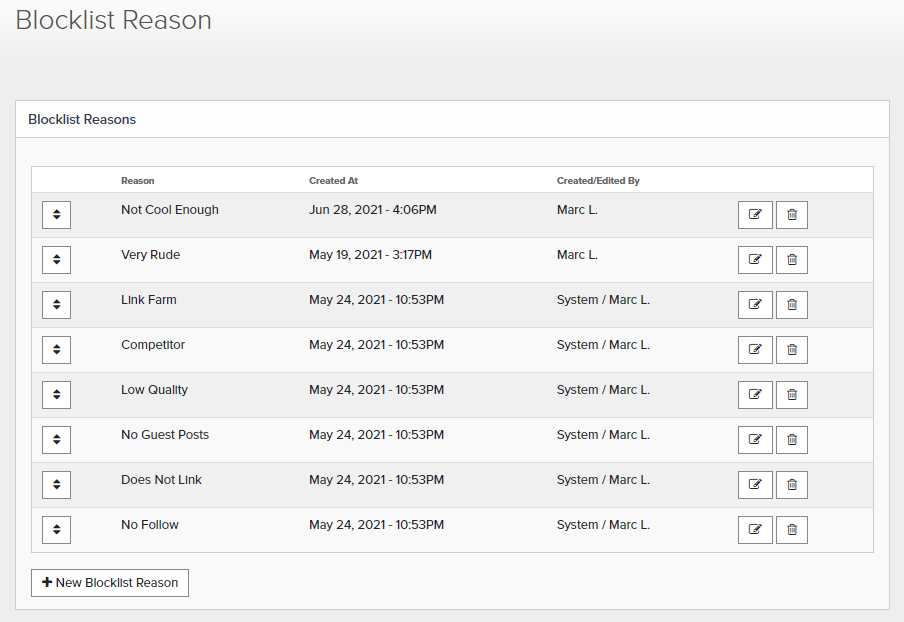Viewport: 904px width, 622px height.
Task: Delete the Very Rude reason
Action: (x=792, y=259)
